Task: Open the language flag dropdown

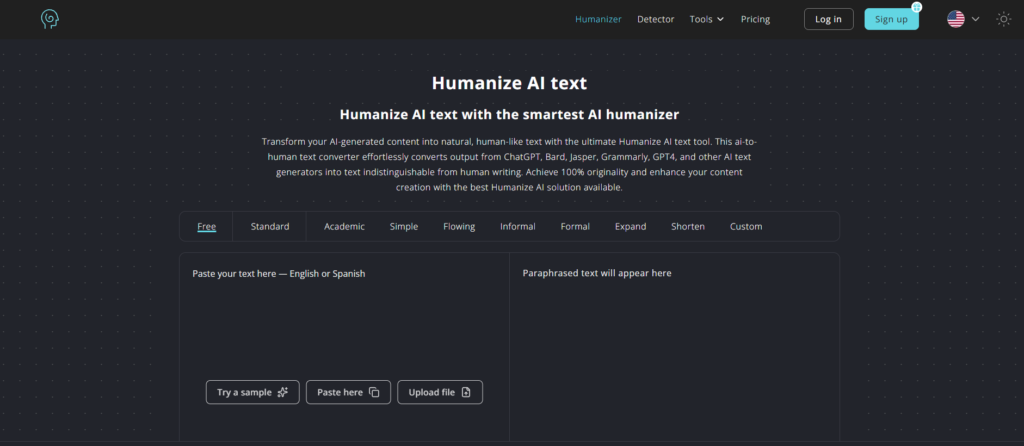Action: tap(963, 19)
